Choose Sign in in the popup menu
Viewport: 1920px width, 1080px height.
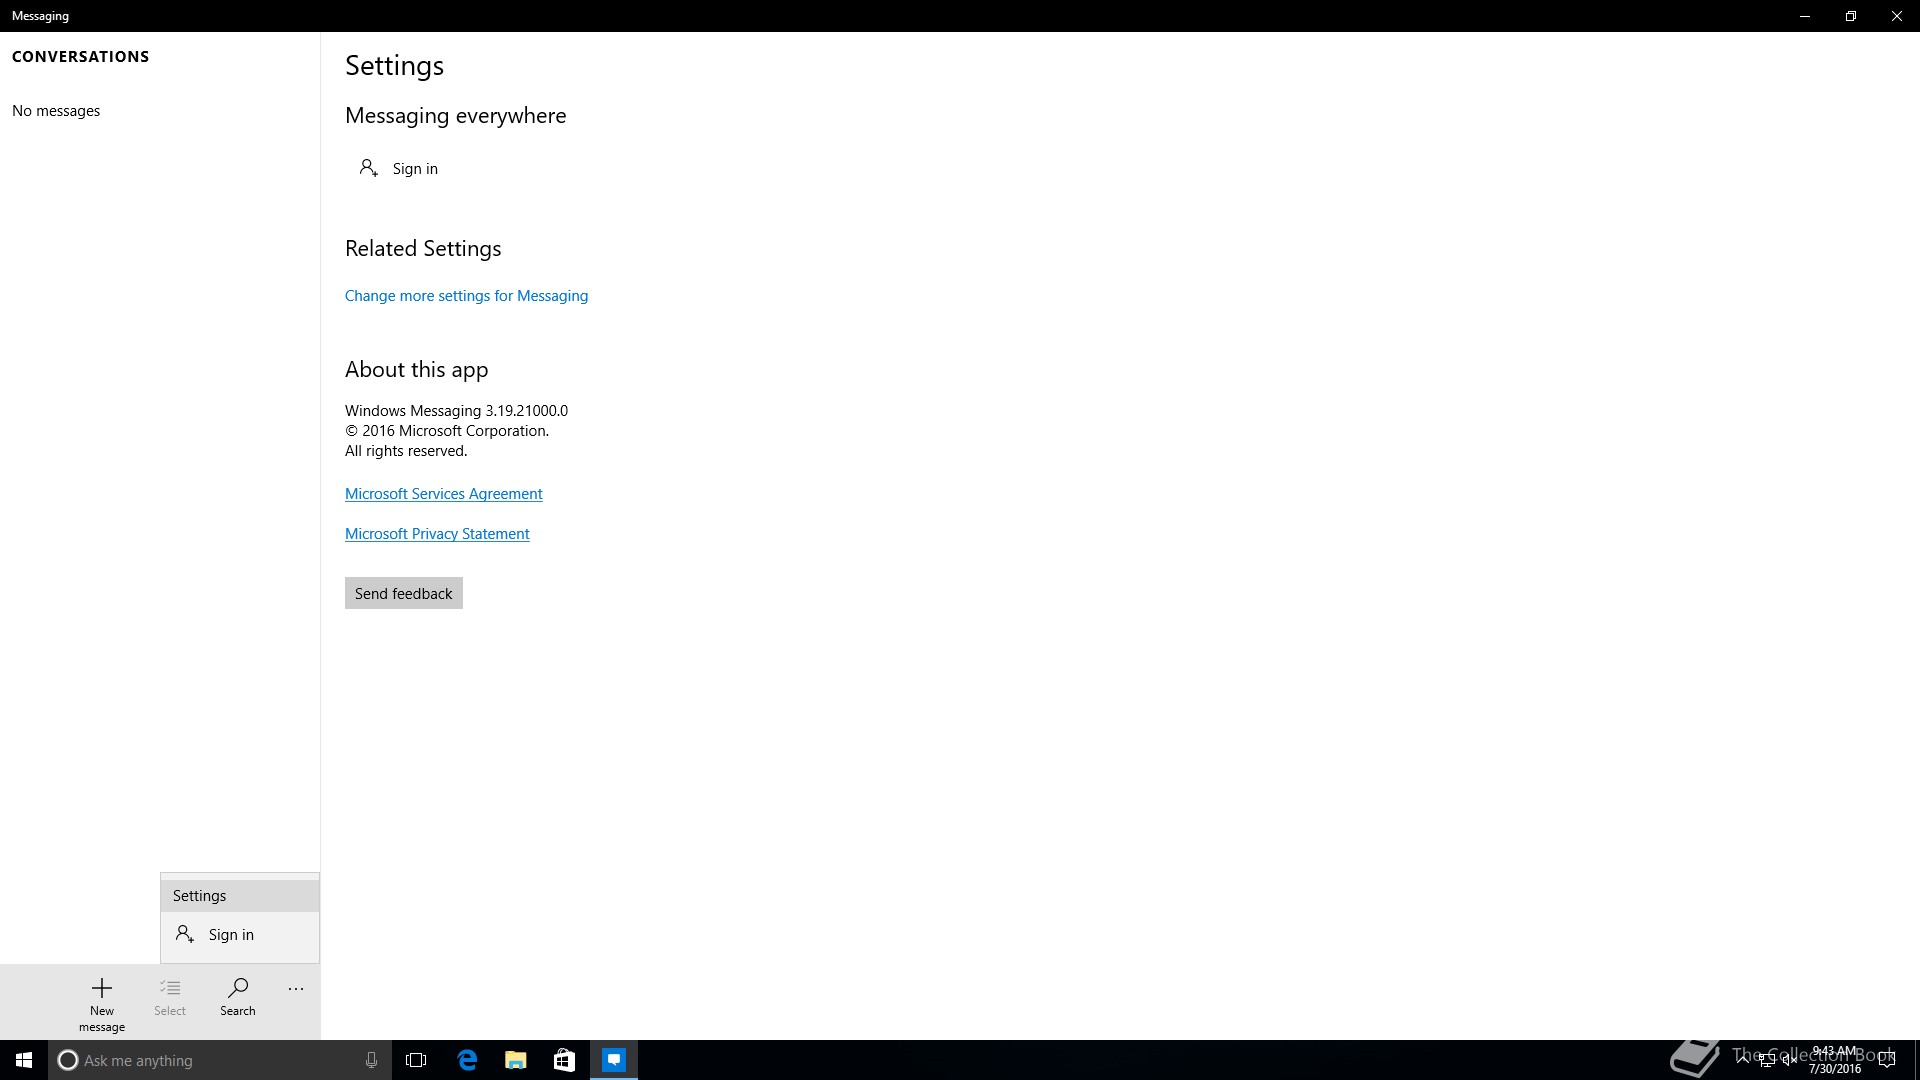tap(240, 935)
